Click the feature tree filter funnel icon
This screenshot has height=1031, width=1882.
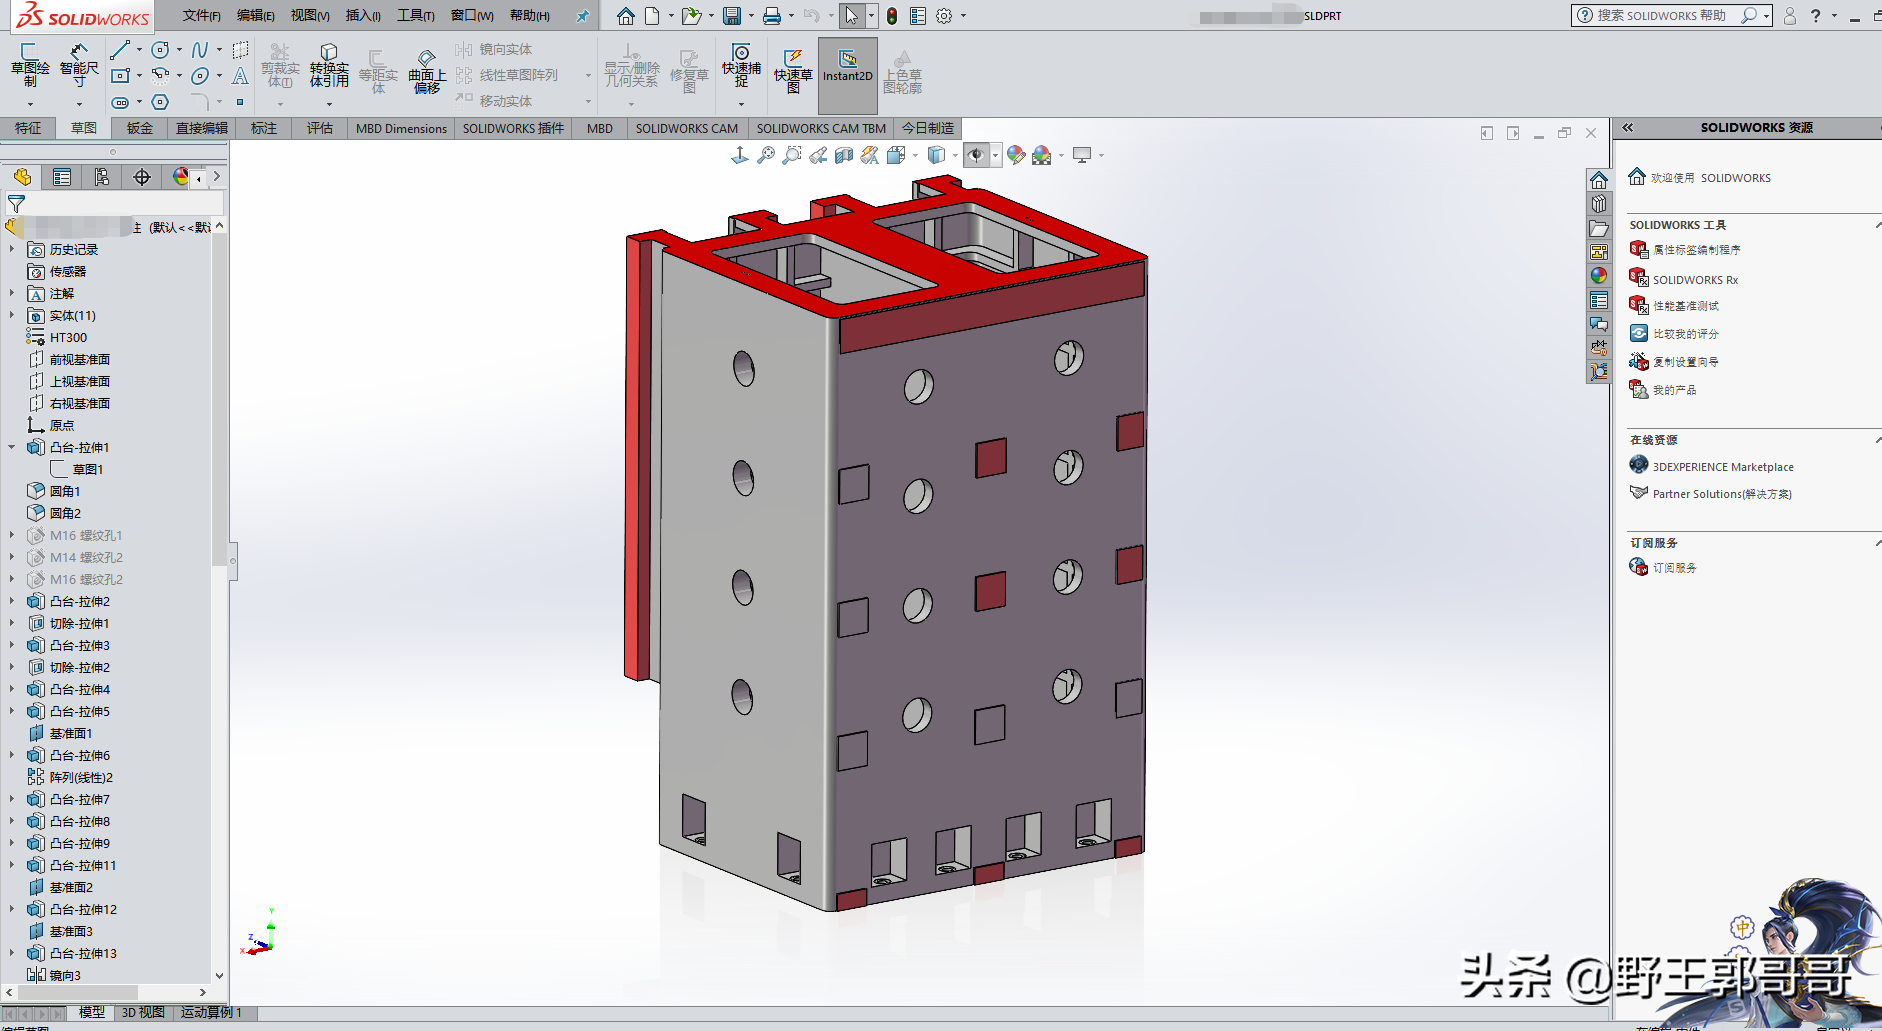coord(16,203)
